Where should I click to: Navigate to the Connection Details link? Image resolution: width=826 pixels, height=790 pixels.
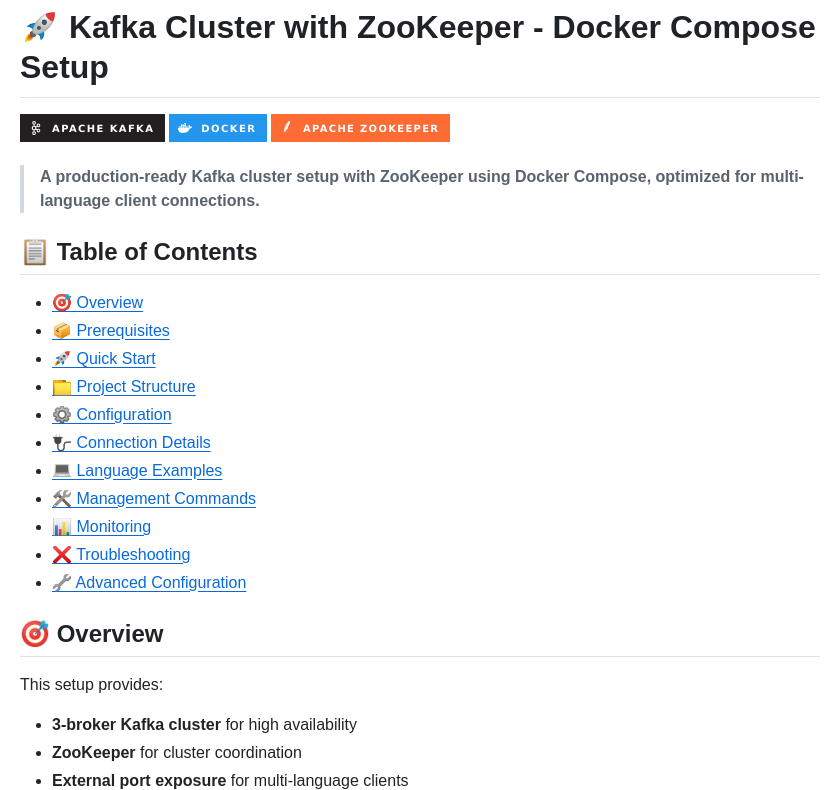tap(143, 443)
